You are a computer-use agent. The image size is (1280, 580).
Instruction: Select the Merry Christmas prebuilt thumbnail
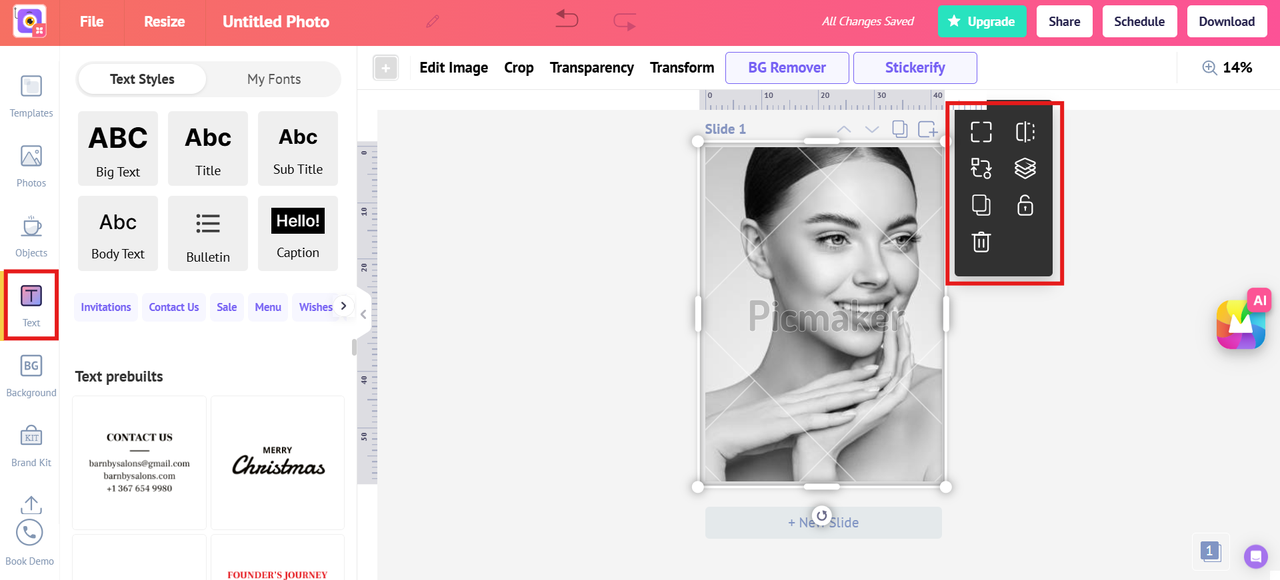point(278,463)
